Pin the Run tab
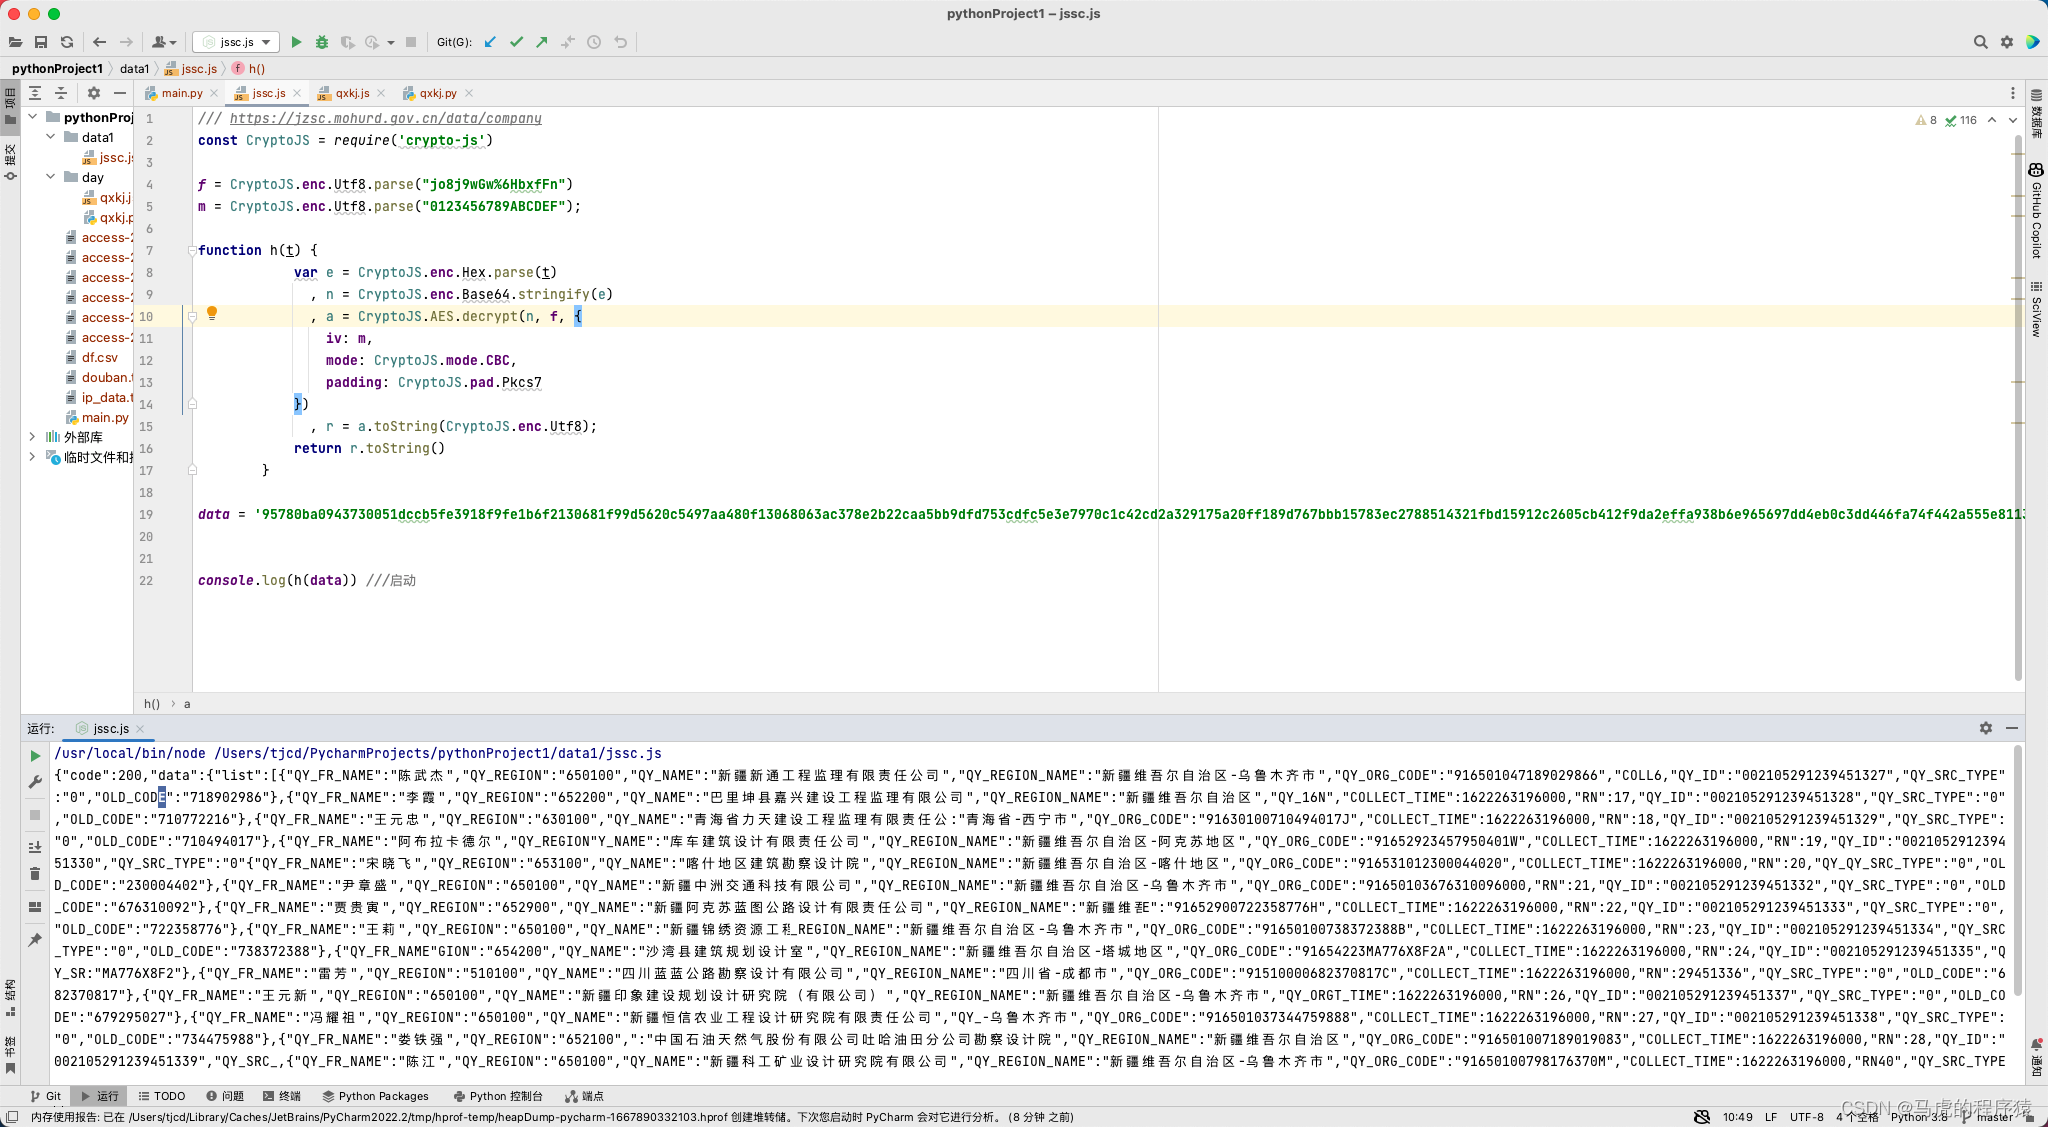The image size is (2048, 1127). 35,940
